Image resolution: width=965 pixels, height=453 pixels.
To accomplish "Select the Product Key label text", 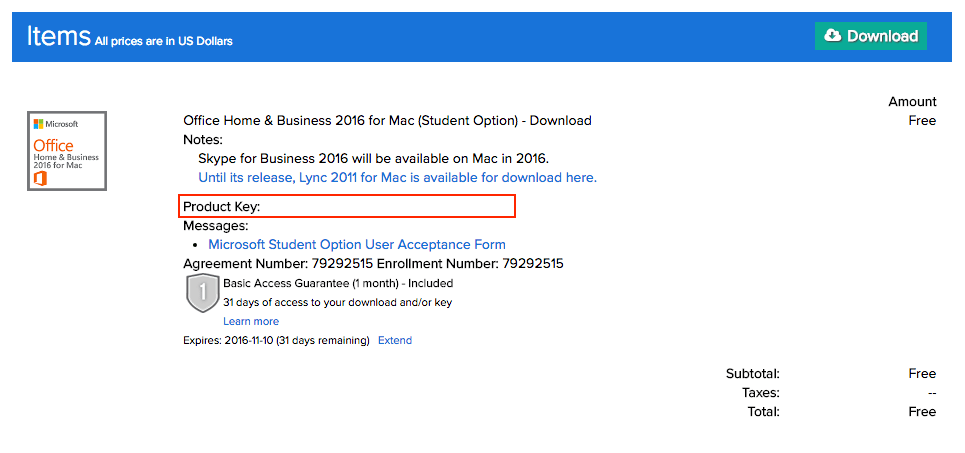I will coord(222,207).
